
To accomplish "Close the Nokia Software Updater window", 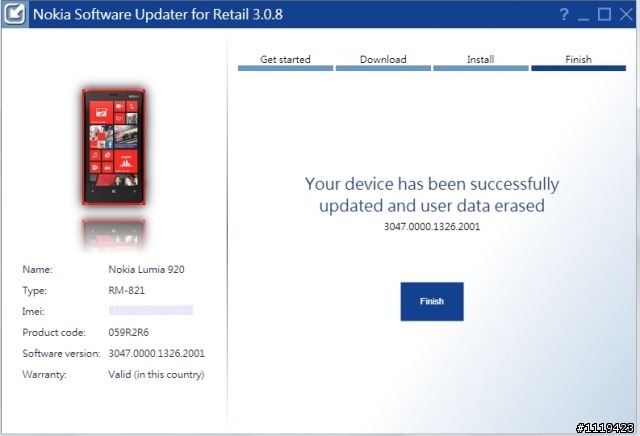I will pos(626,14).
